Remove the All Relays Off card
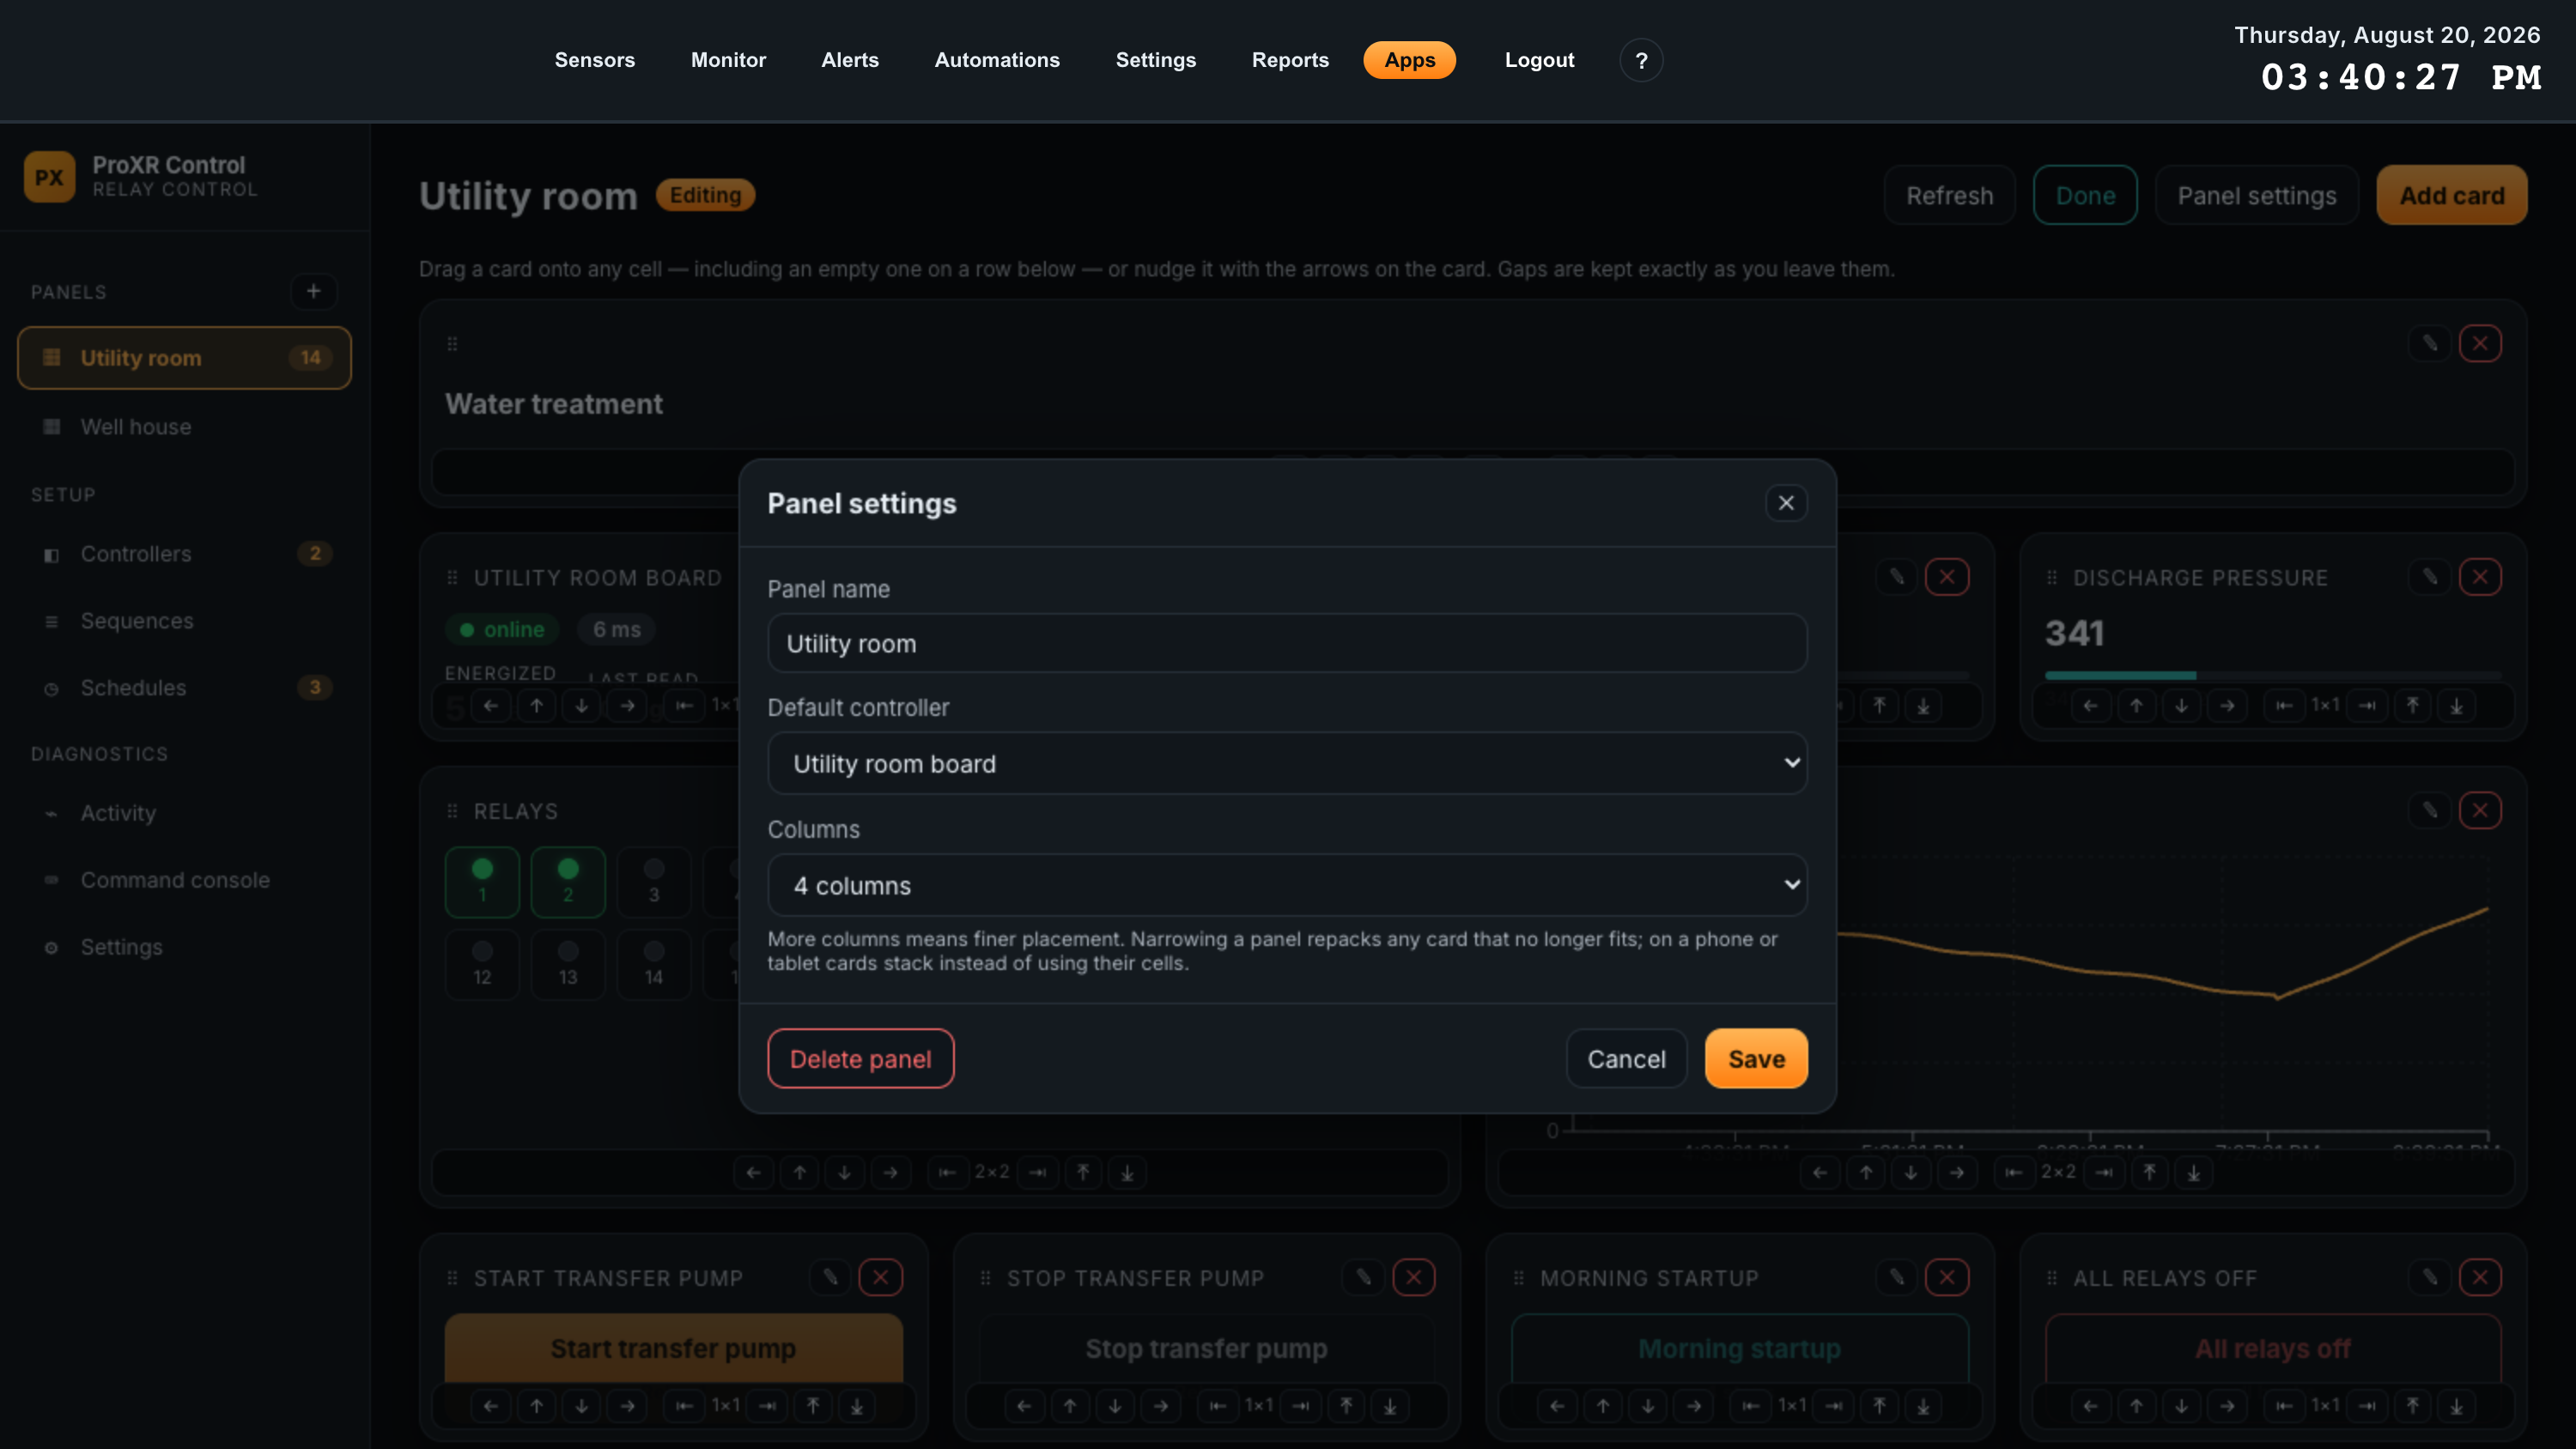 pos(2480,1277)
